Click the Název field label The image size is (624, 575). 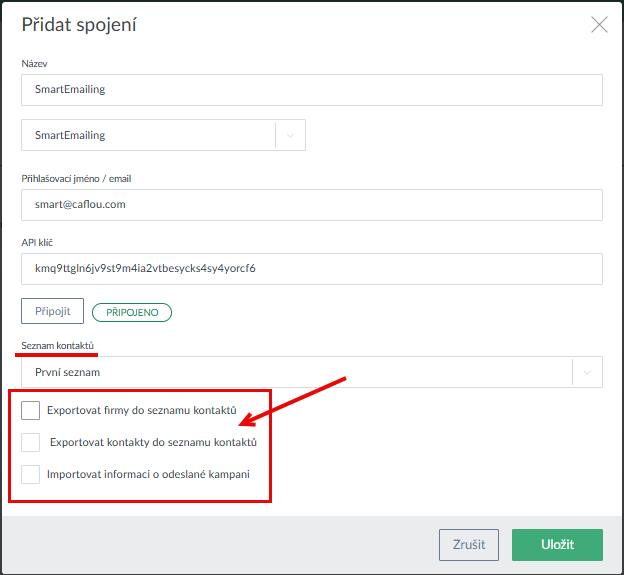click(x=35, y=64)
